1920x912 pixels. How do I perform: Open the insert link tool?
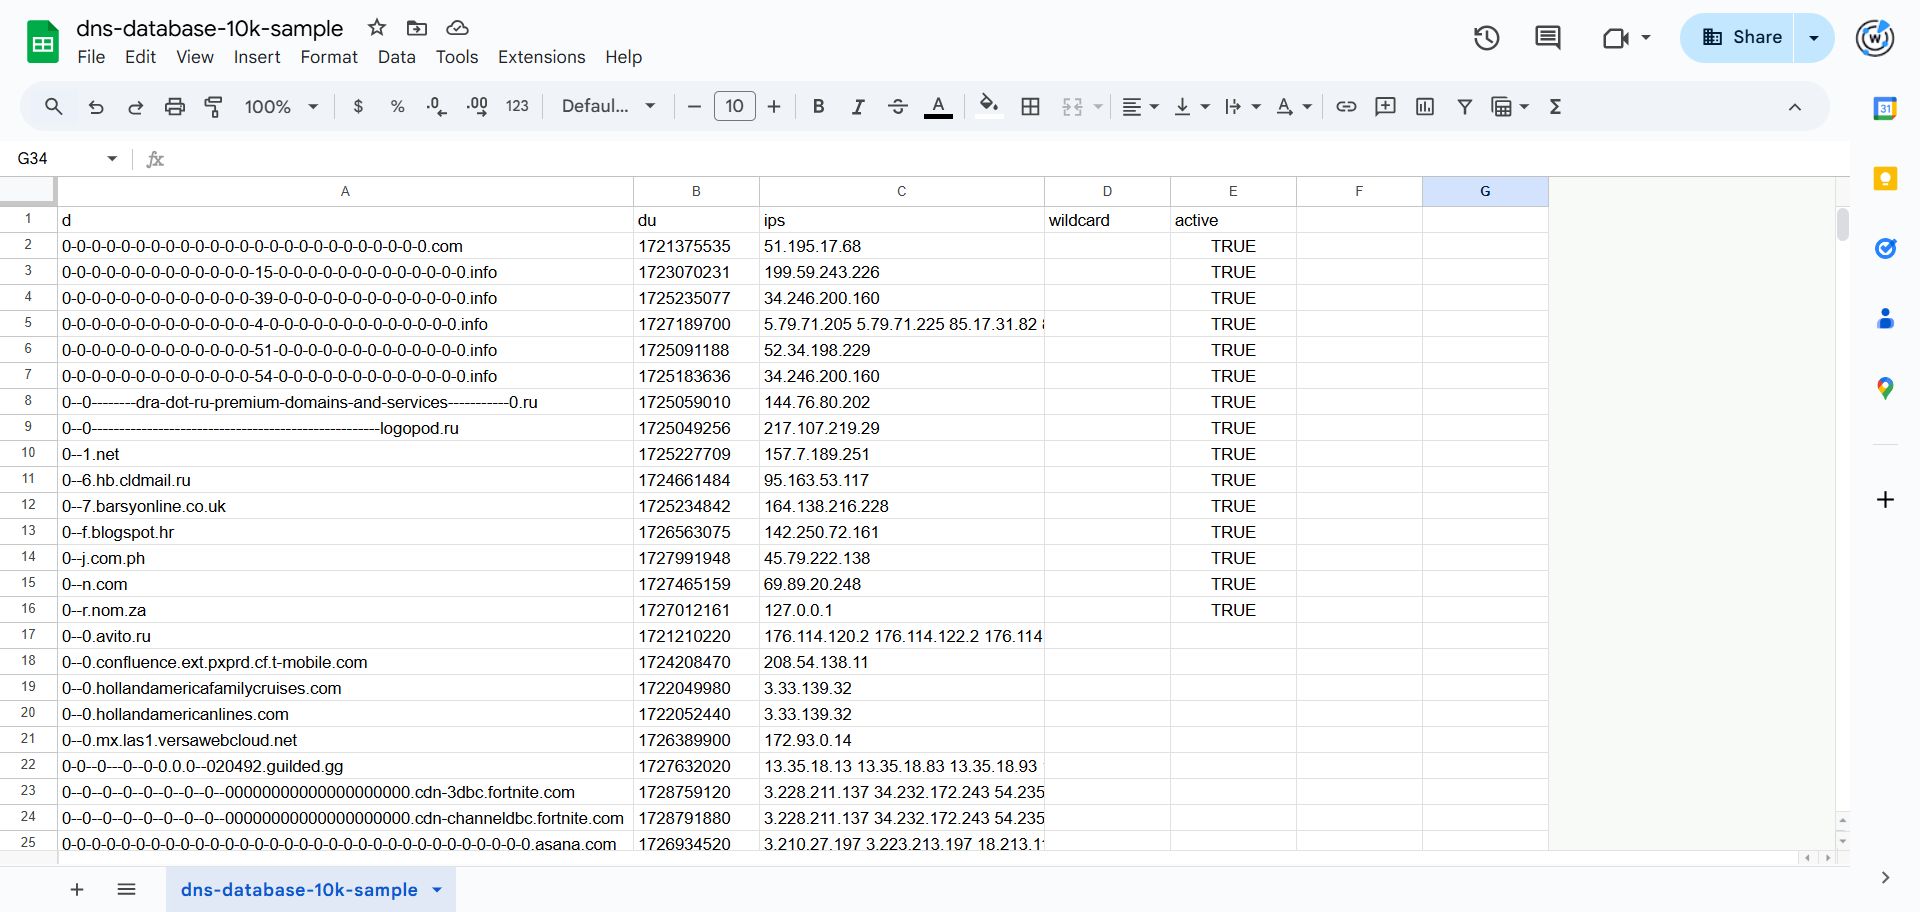pos(1346,107)
